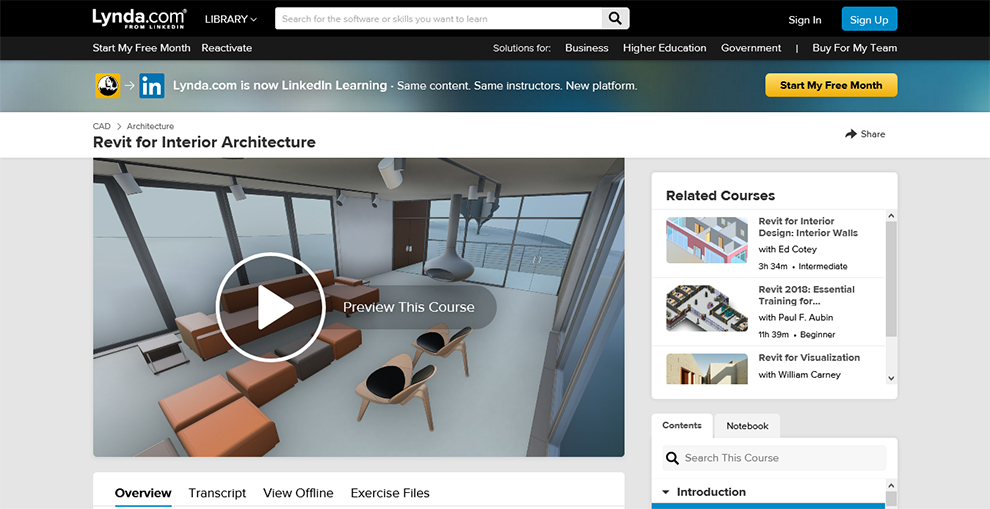Click '3h 34m • Intermediate' text
The image size is (990, 509).
[802, 266]
